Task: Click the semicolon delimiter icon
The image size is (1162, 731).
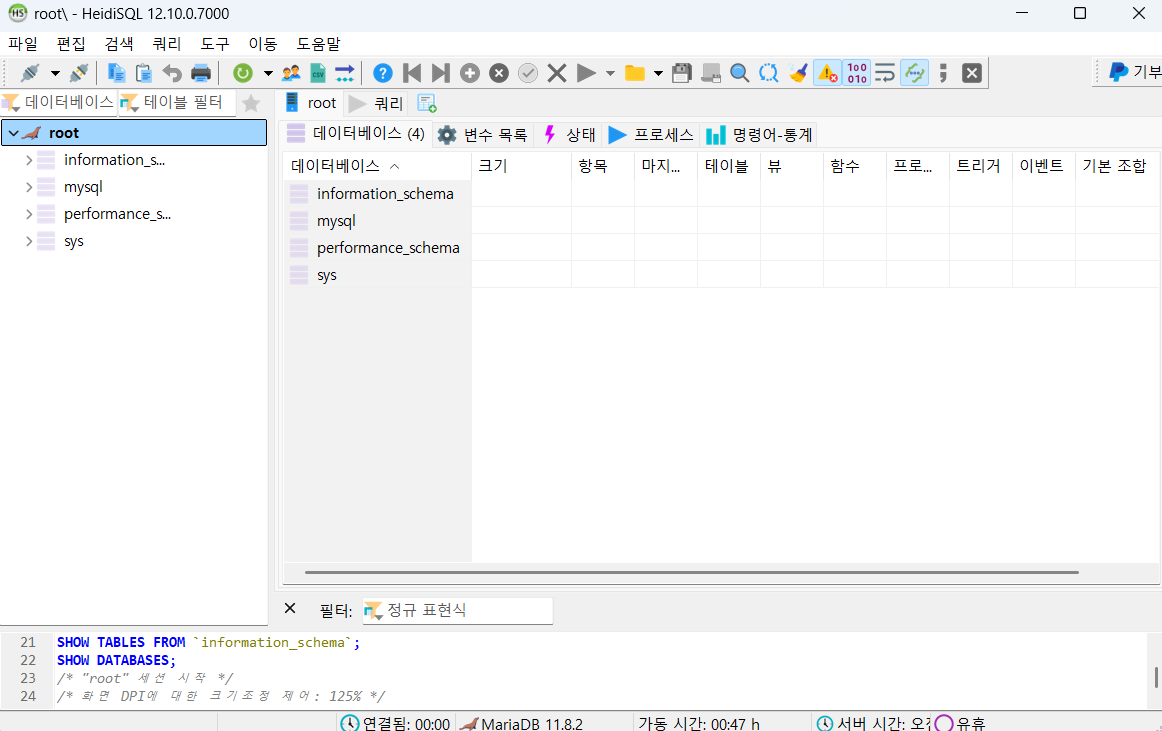Action: (943, 73)
